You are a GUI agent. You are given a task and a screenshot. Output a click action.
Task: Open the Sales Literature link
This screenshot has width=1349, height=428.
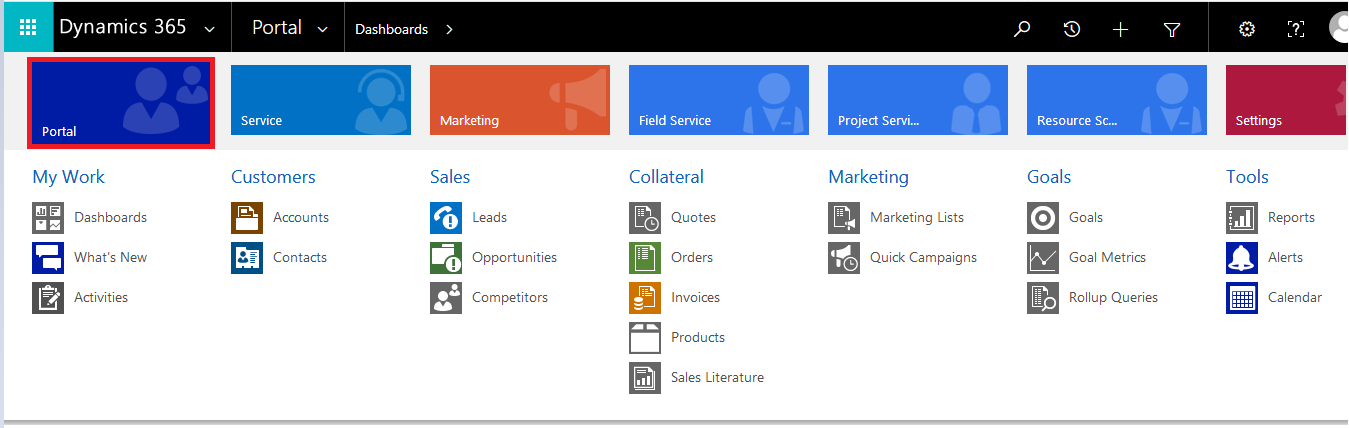click(717, 377)
